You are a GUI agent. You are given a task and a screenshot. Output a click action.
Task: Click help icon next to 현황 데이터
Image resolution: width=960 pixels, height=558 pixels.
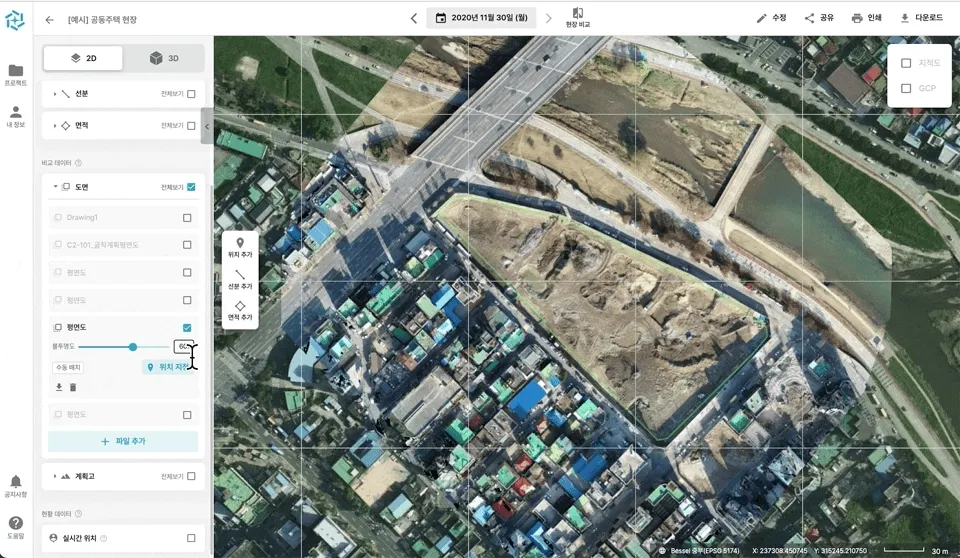pyautogui.click(x=78, y=514)
